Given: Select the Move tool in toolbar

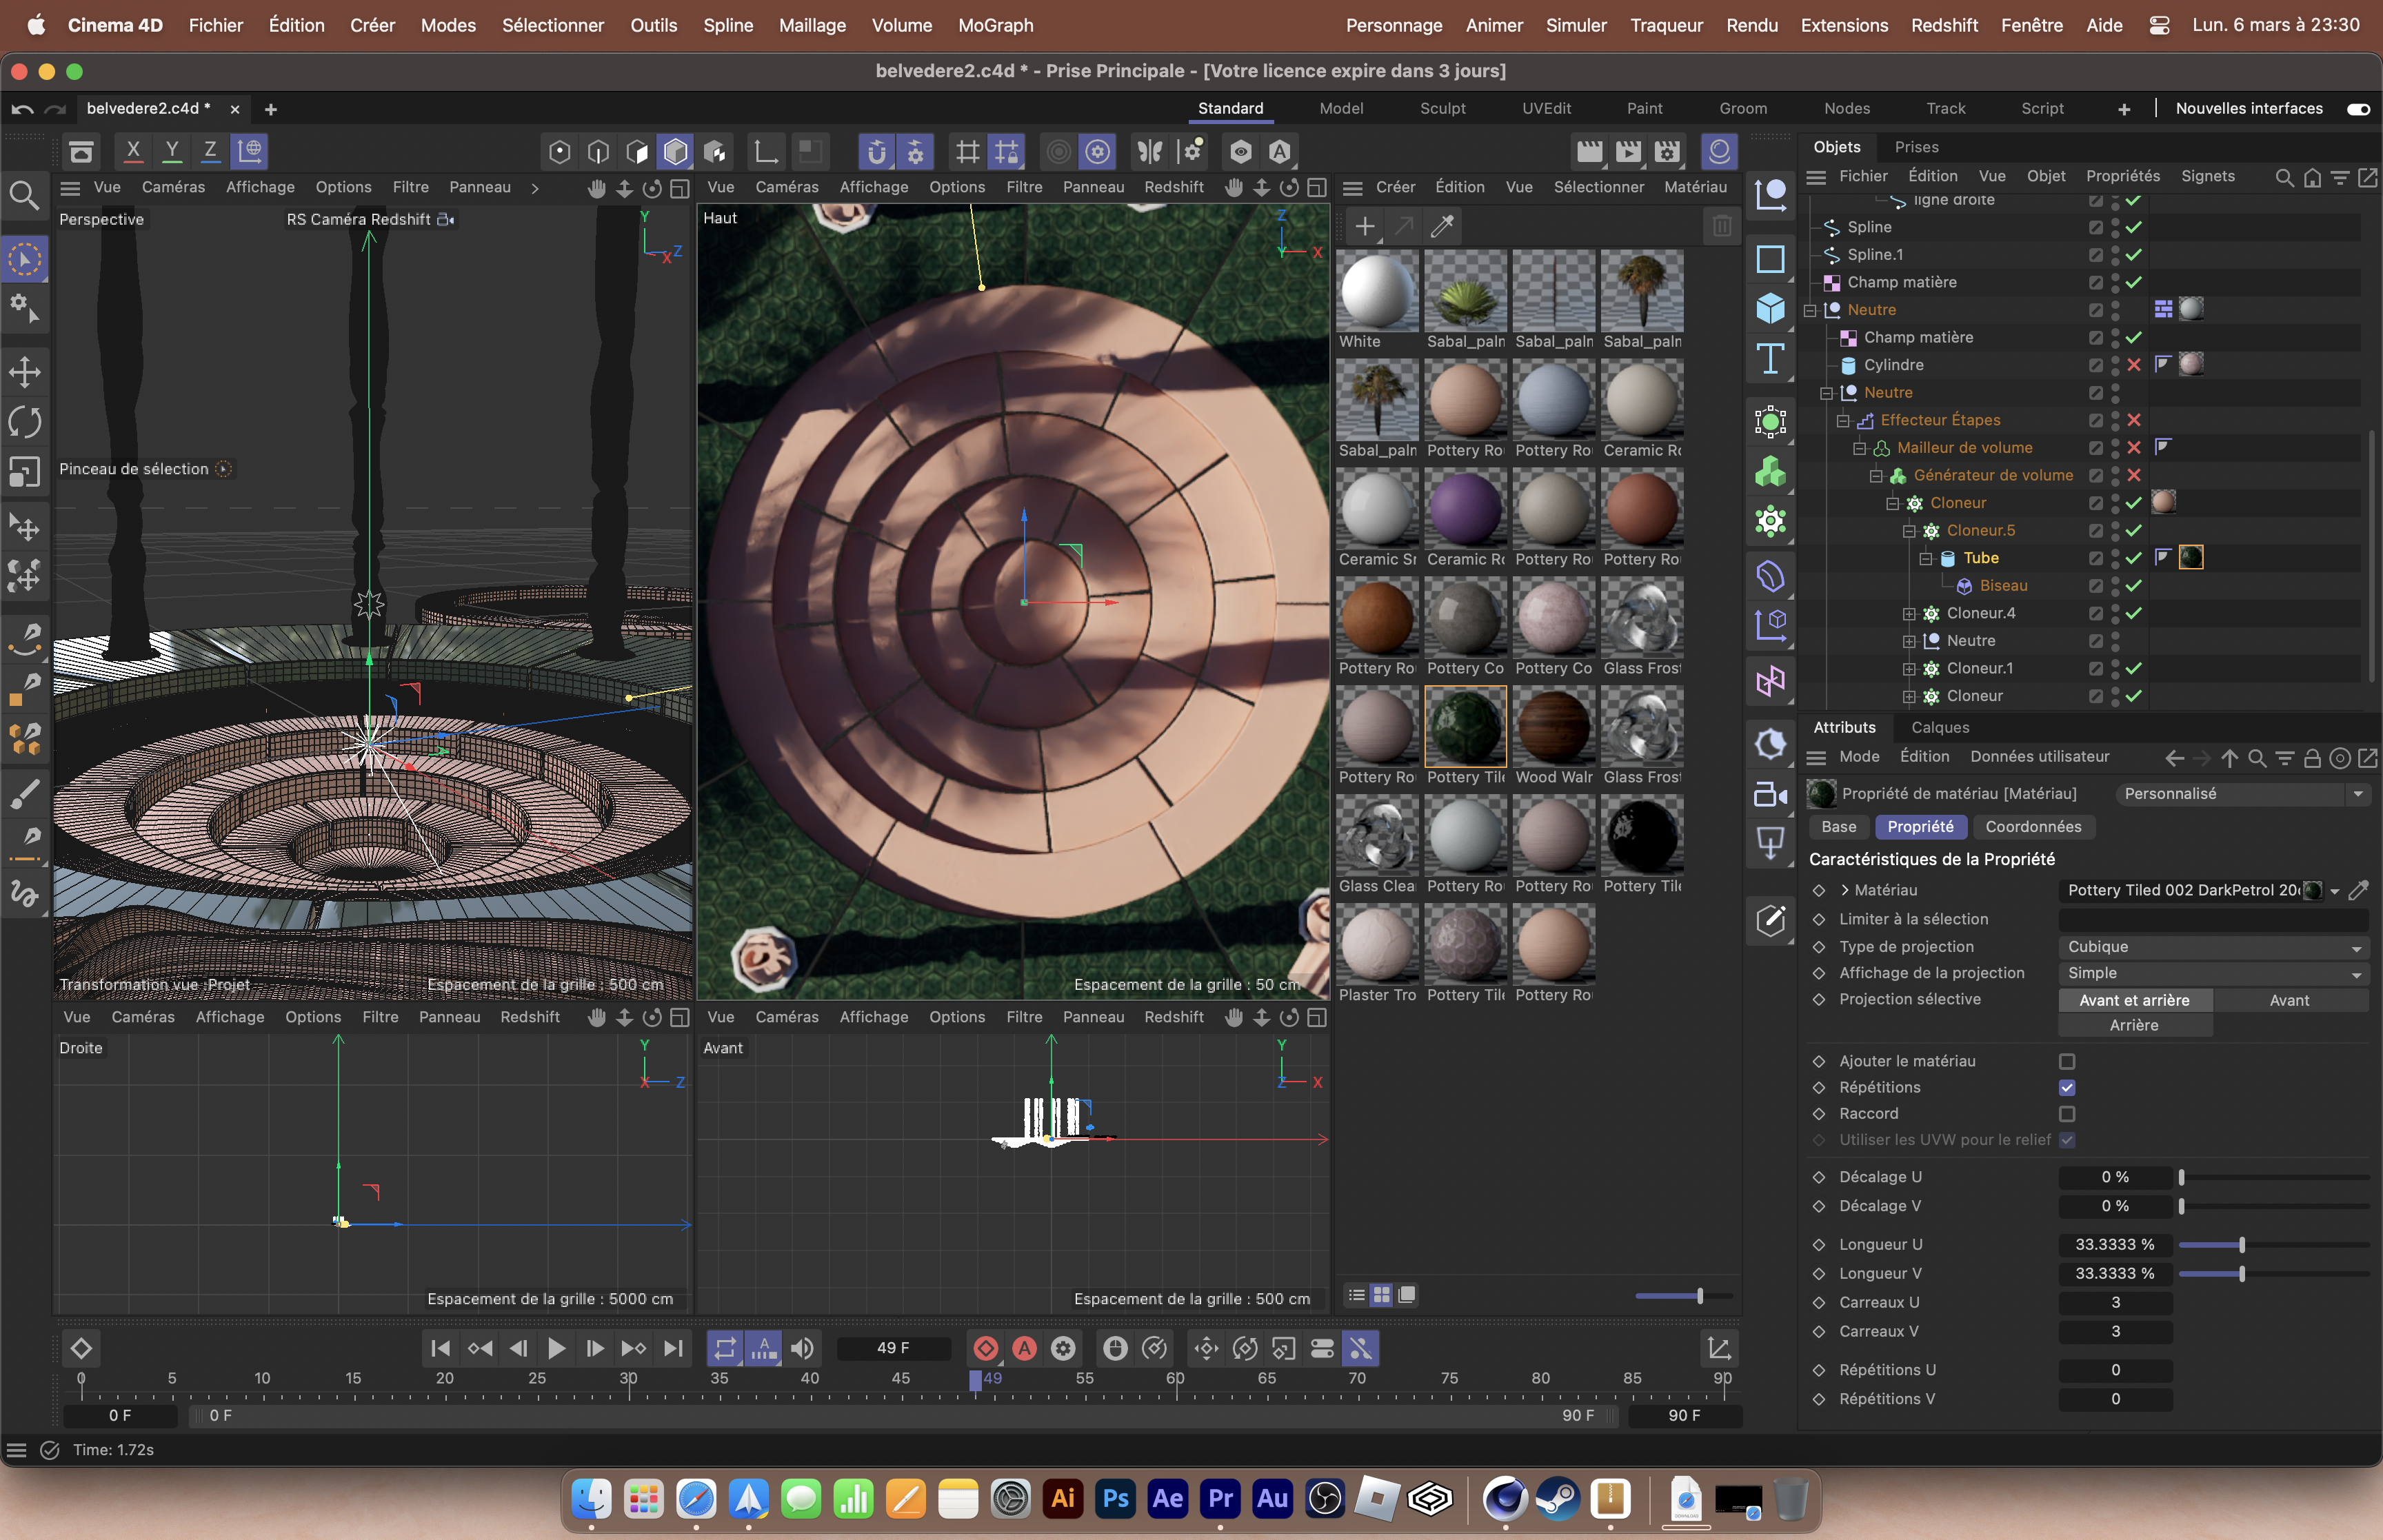Looking at the screenshot, I should 24,369.
